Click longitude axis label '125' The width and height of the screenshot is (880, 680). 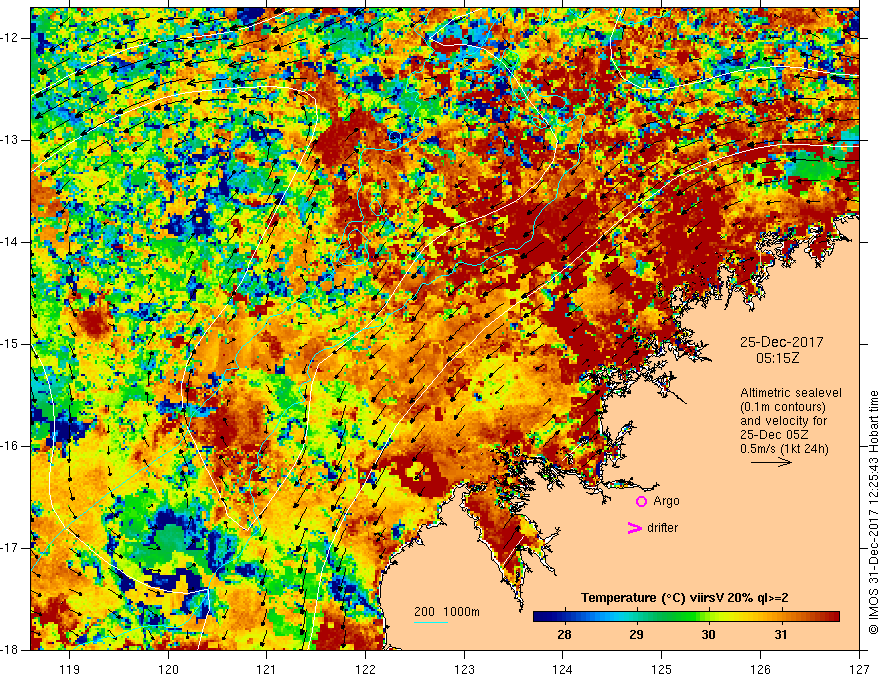pyautogui.click(x=662, y=669)
